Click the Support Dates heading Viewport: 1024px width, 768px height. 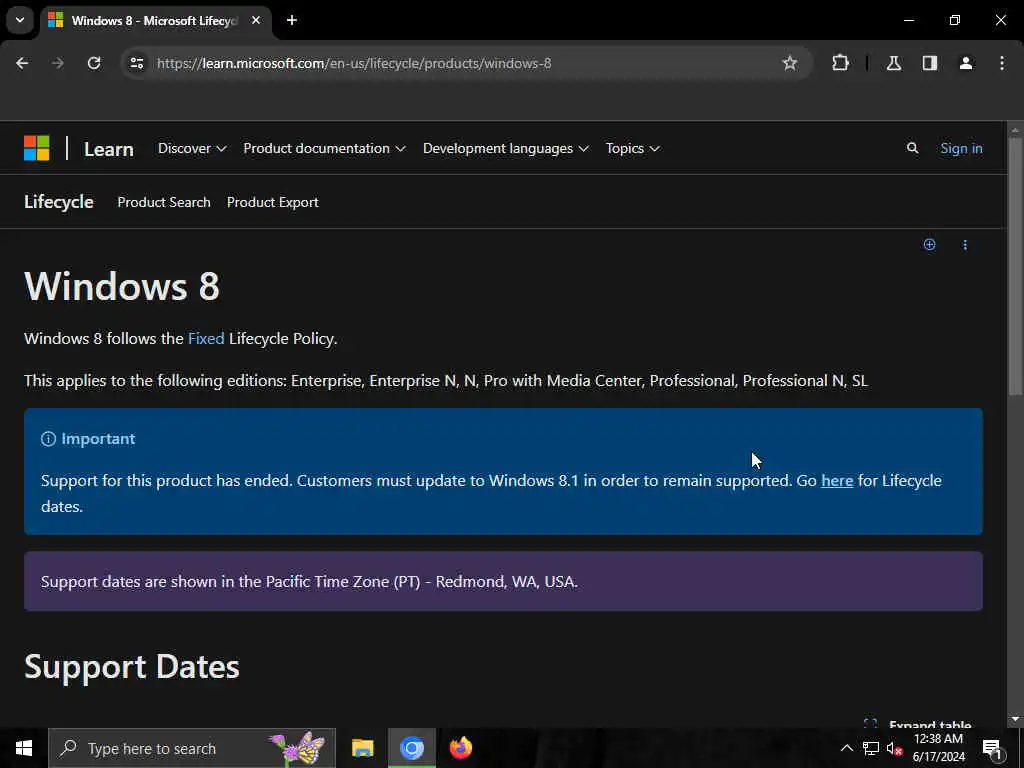pos(132,667)
